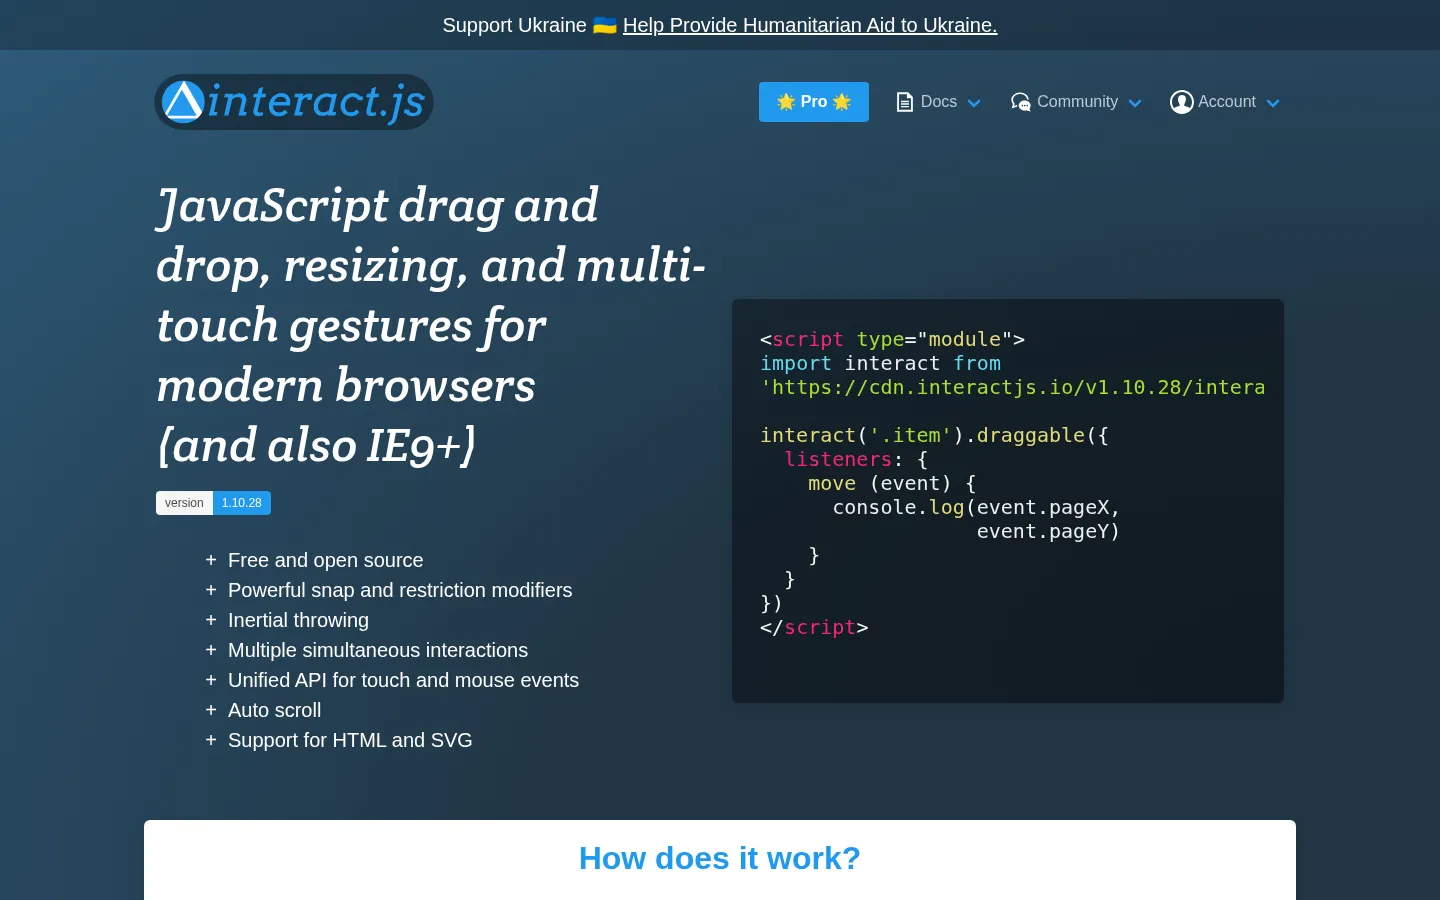This screenshot has height=900, width=1440.
Task: Click the Account user avatar icon
Action: pyautogui.click(x=1182, y=102)
